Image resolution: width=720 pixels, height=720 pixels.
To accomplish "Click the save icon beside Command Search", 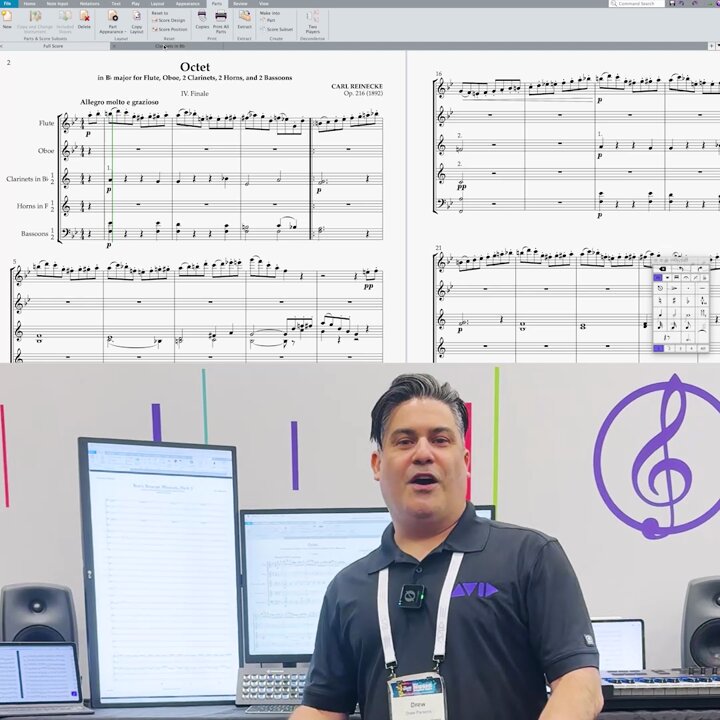I will point(672,3).
